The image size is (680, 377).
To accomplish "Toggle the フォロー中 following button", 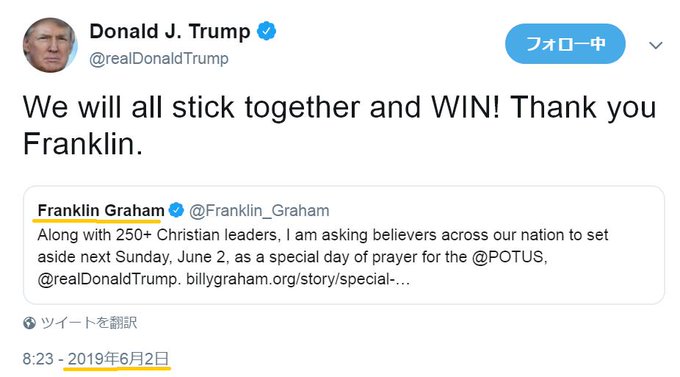I will point(565,44).
